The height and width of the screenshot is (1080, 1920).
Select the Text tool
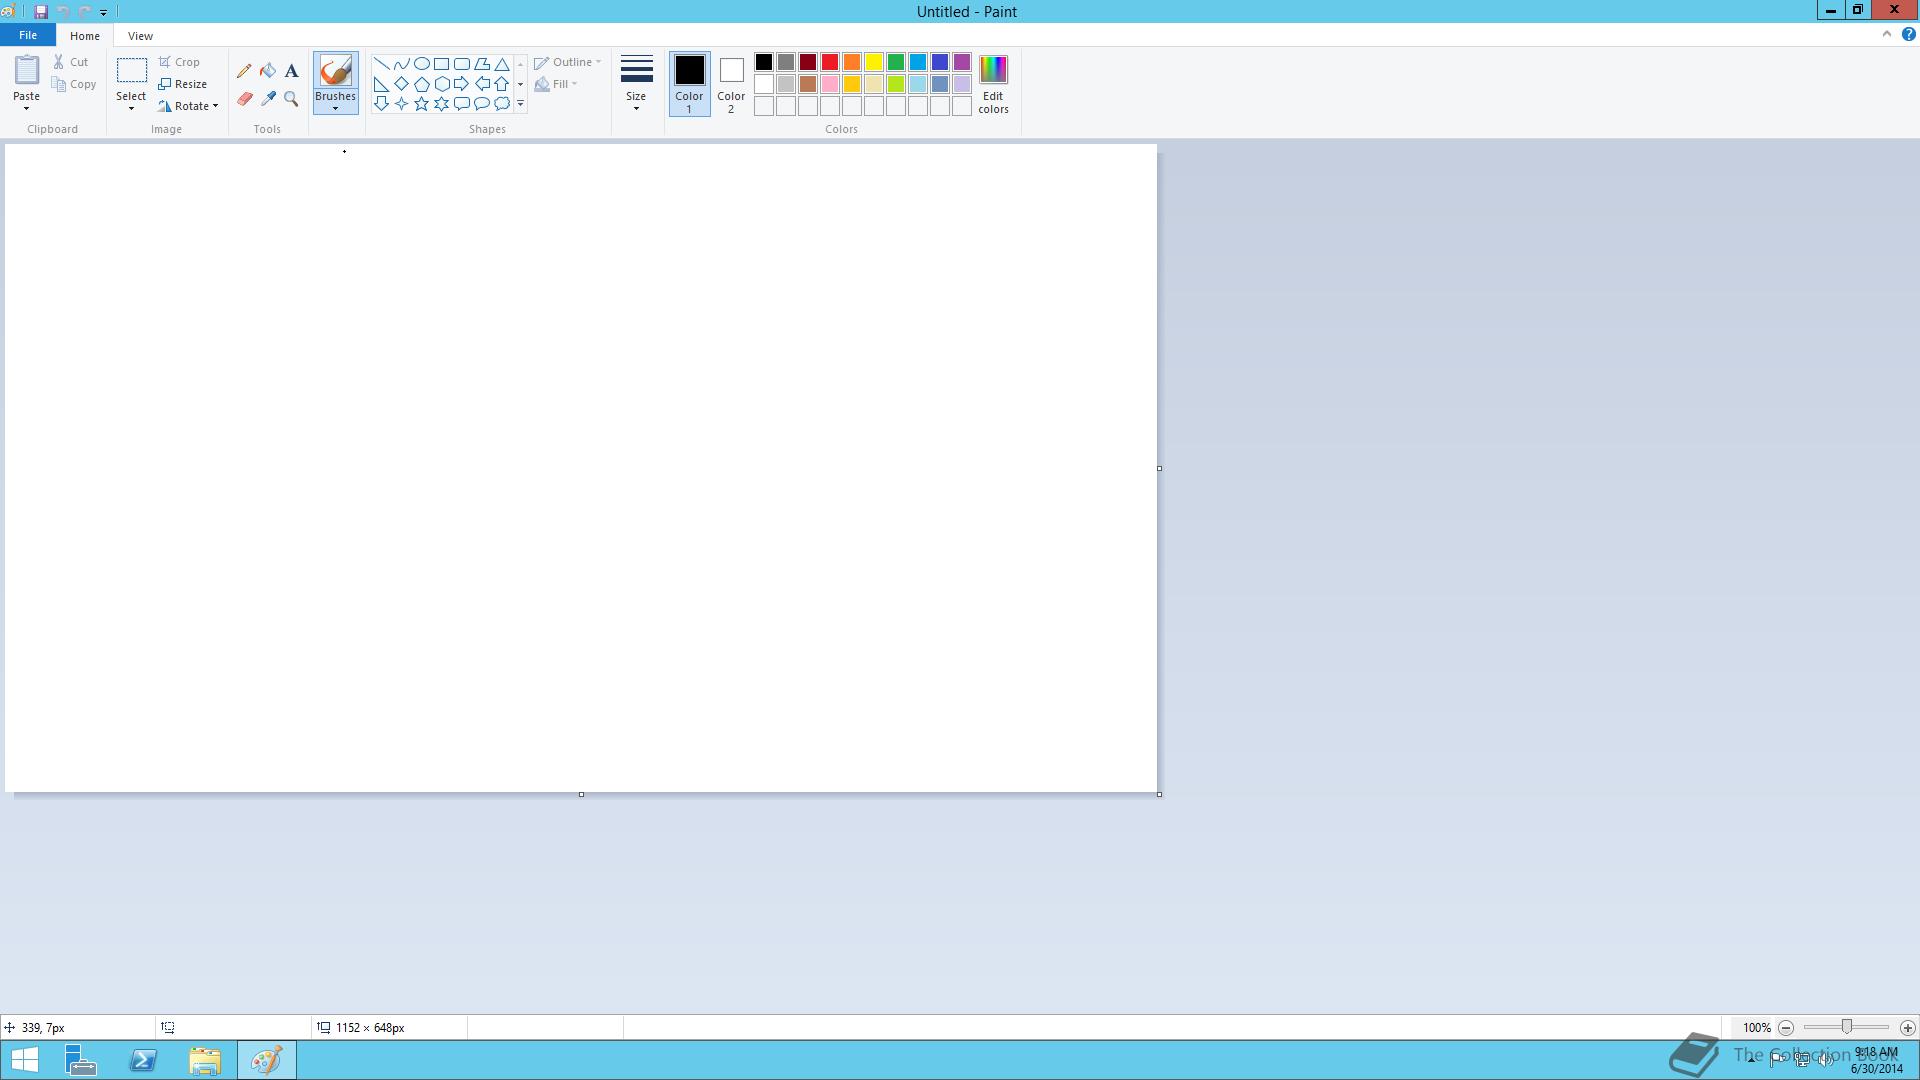coord(291,71)
